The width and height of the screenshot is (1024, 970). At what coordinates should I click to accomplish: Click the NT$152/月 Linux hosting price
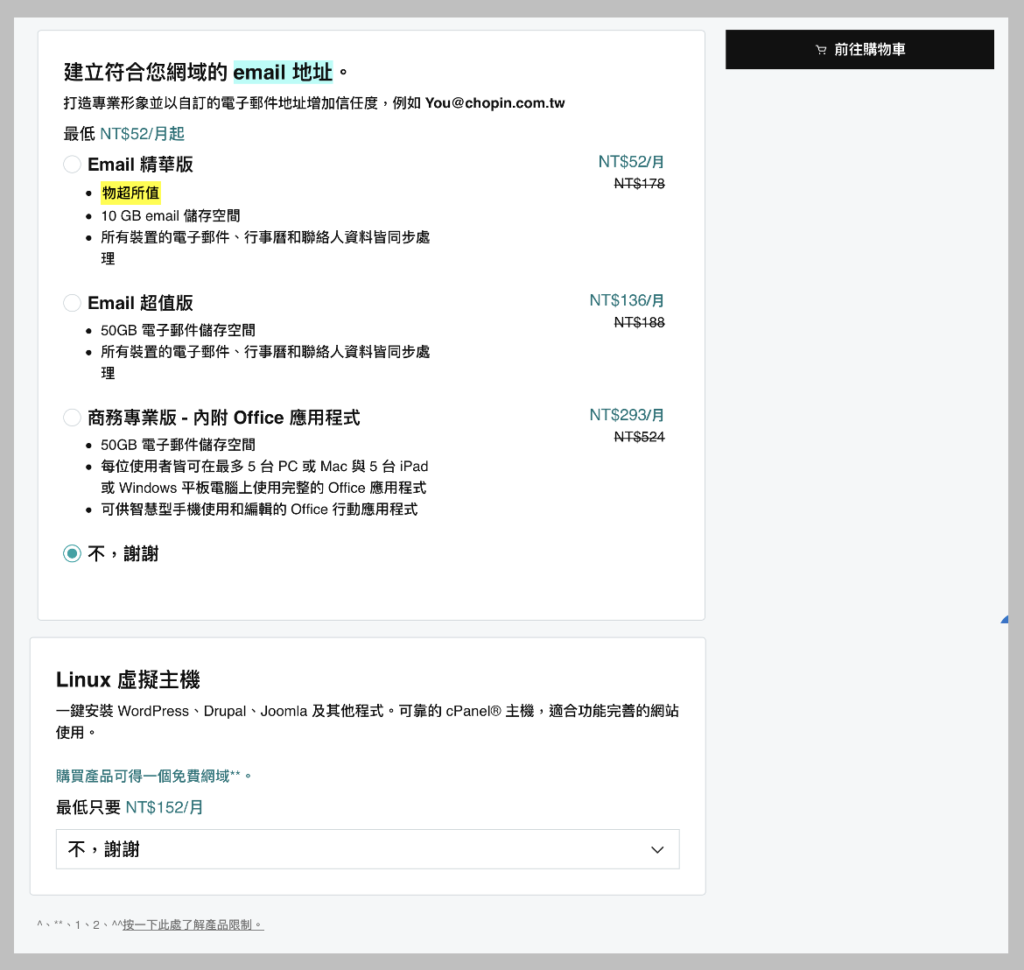tap(164, 807)
